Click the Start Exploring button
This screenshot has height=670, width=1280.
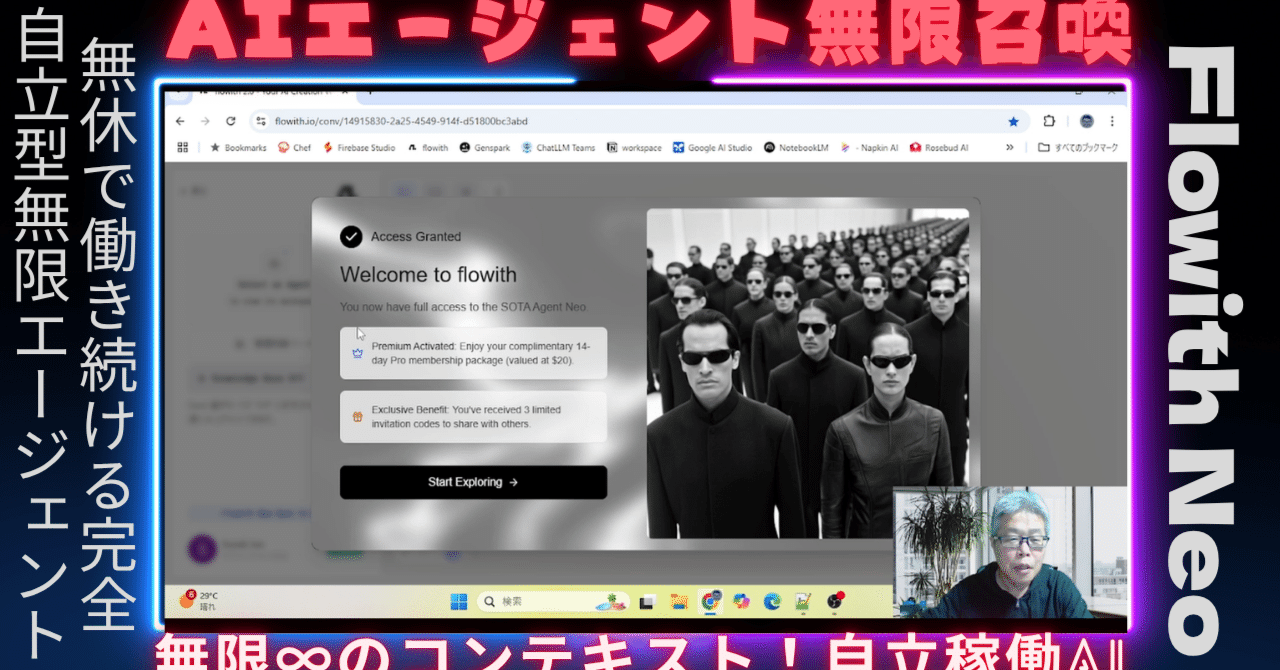[x=473, y=482]
